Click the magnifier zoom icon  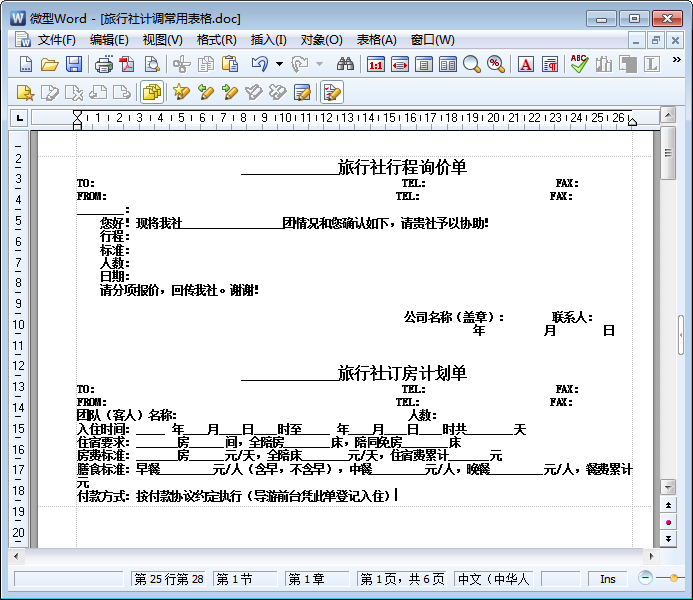[x=472, y=65]
